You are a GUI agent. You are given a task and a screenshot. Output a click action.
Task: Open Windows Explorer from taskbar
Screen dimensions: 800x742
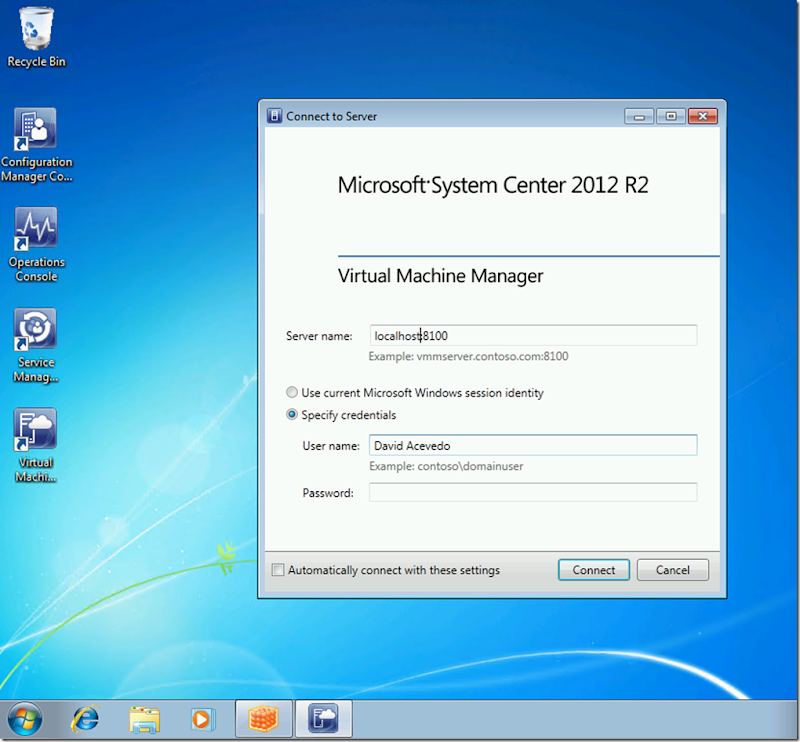[x=144, y=720]
